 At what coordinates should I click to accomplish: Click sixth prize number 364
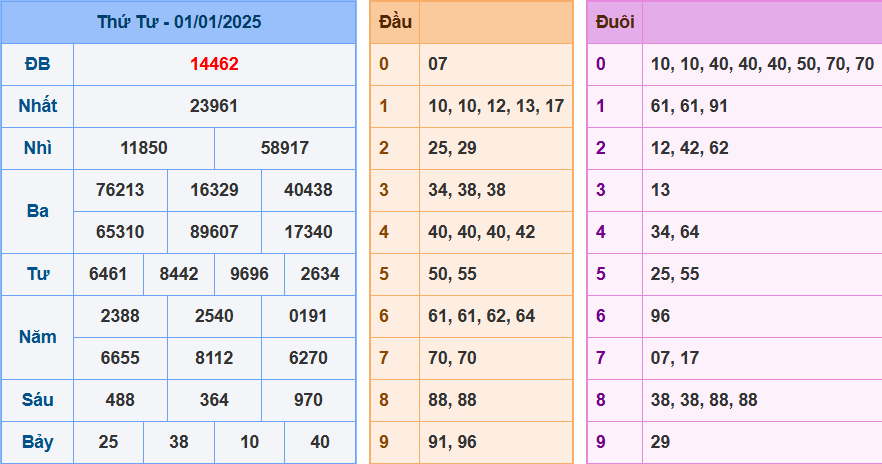pos(214,400)
